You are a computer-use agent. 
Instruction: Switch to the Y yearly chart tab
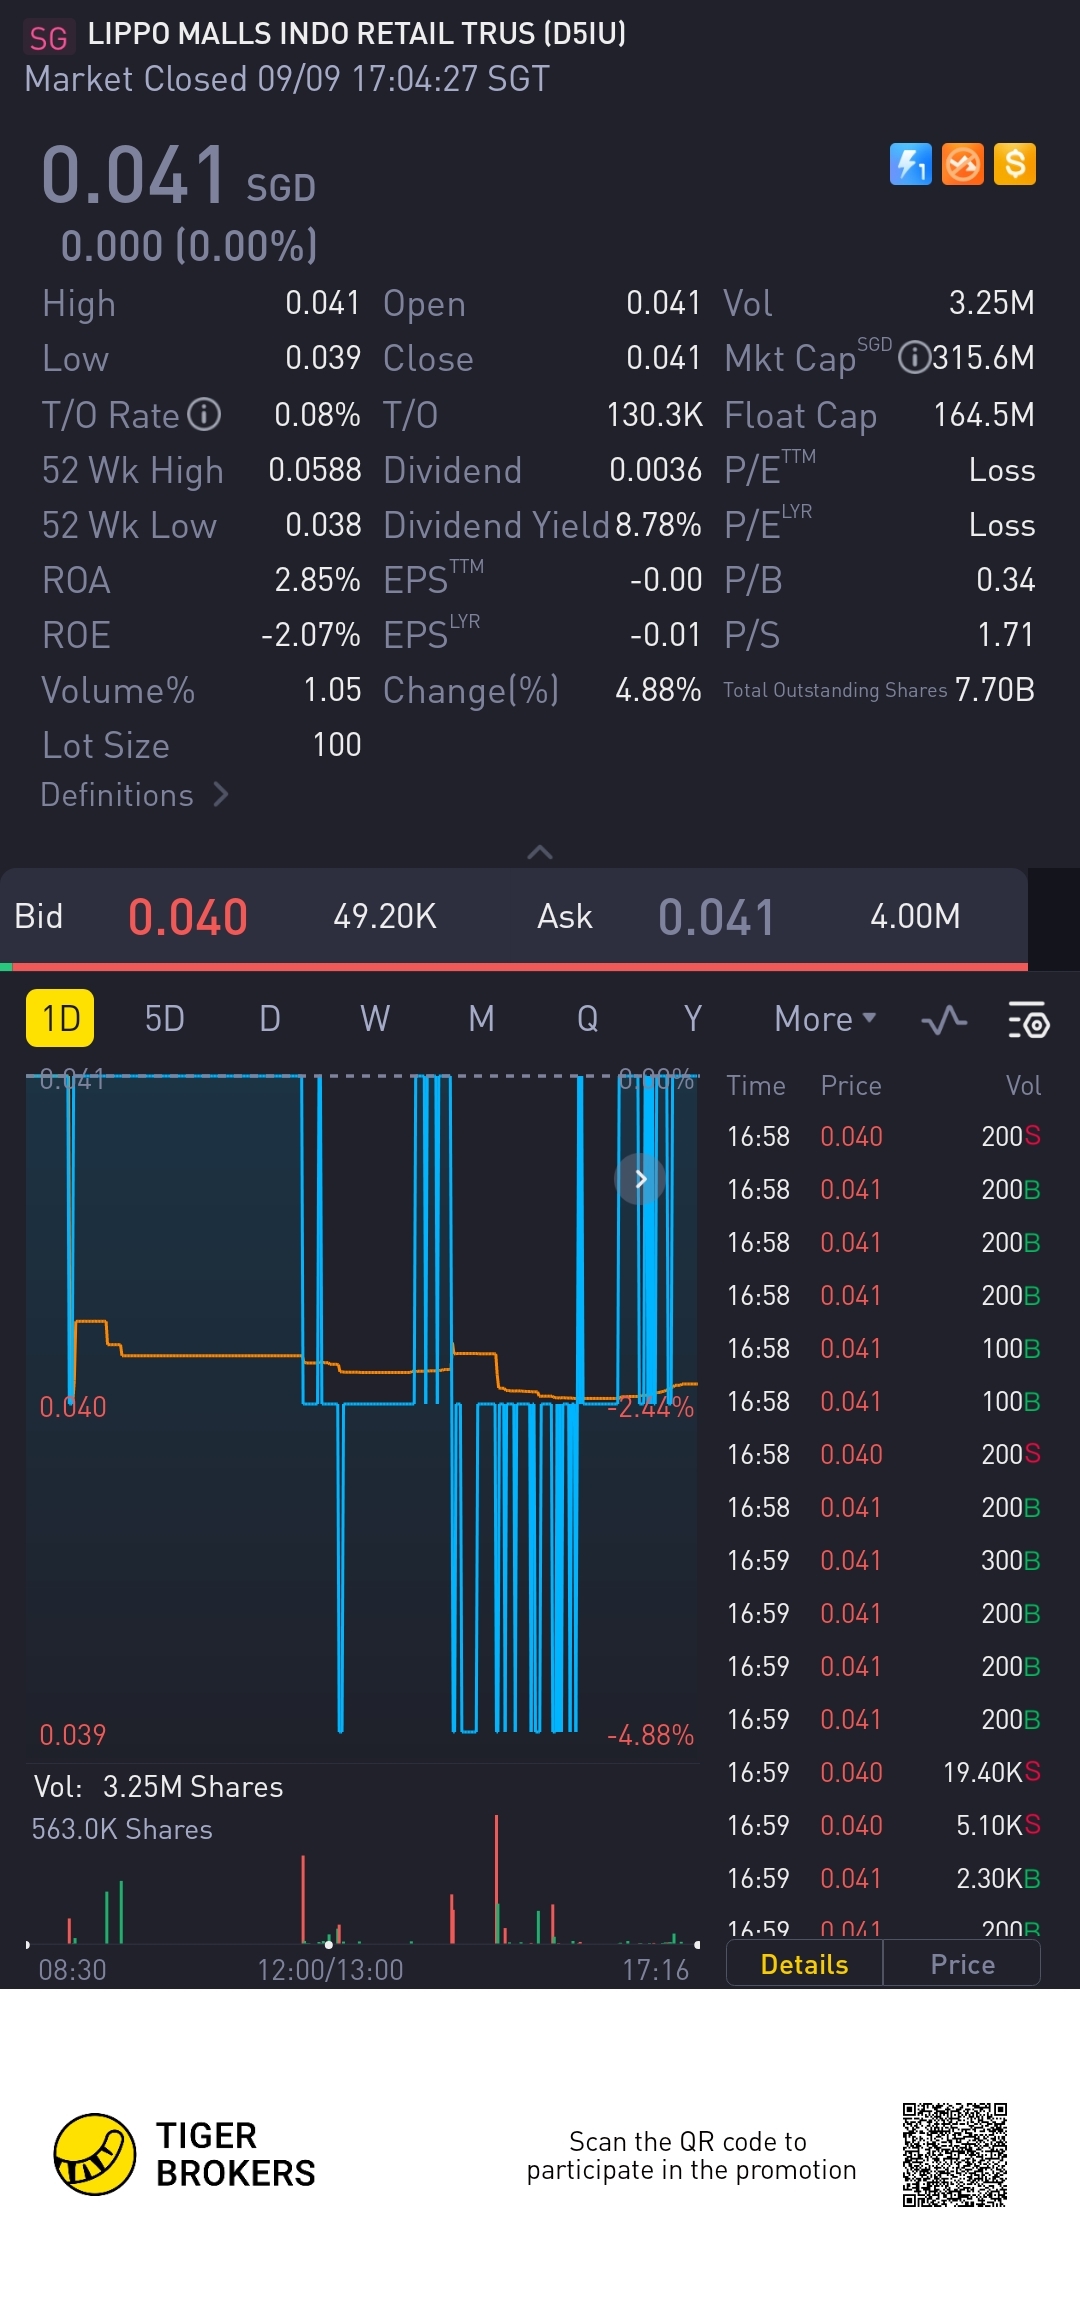693,1019
